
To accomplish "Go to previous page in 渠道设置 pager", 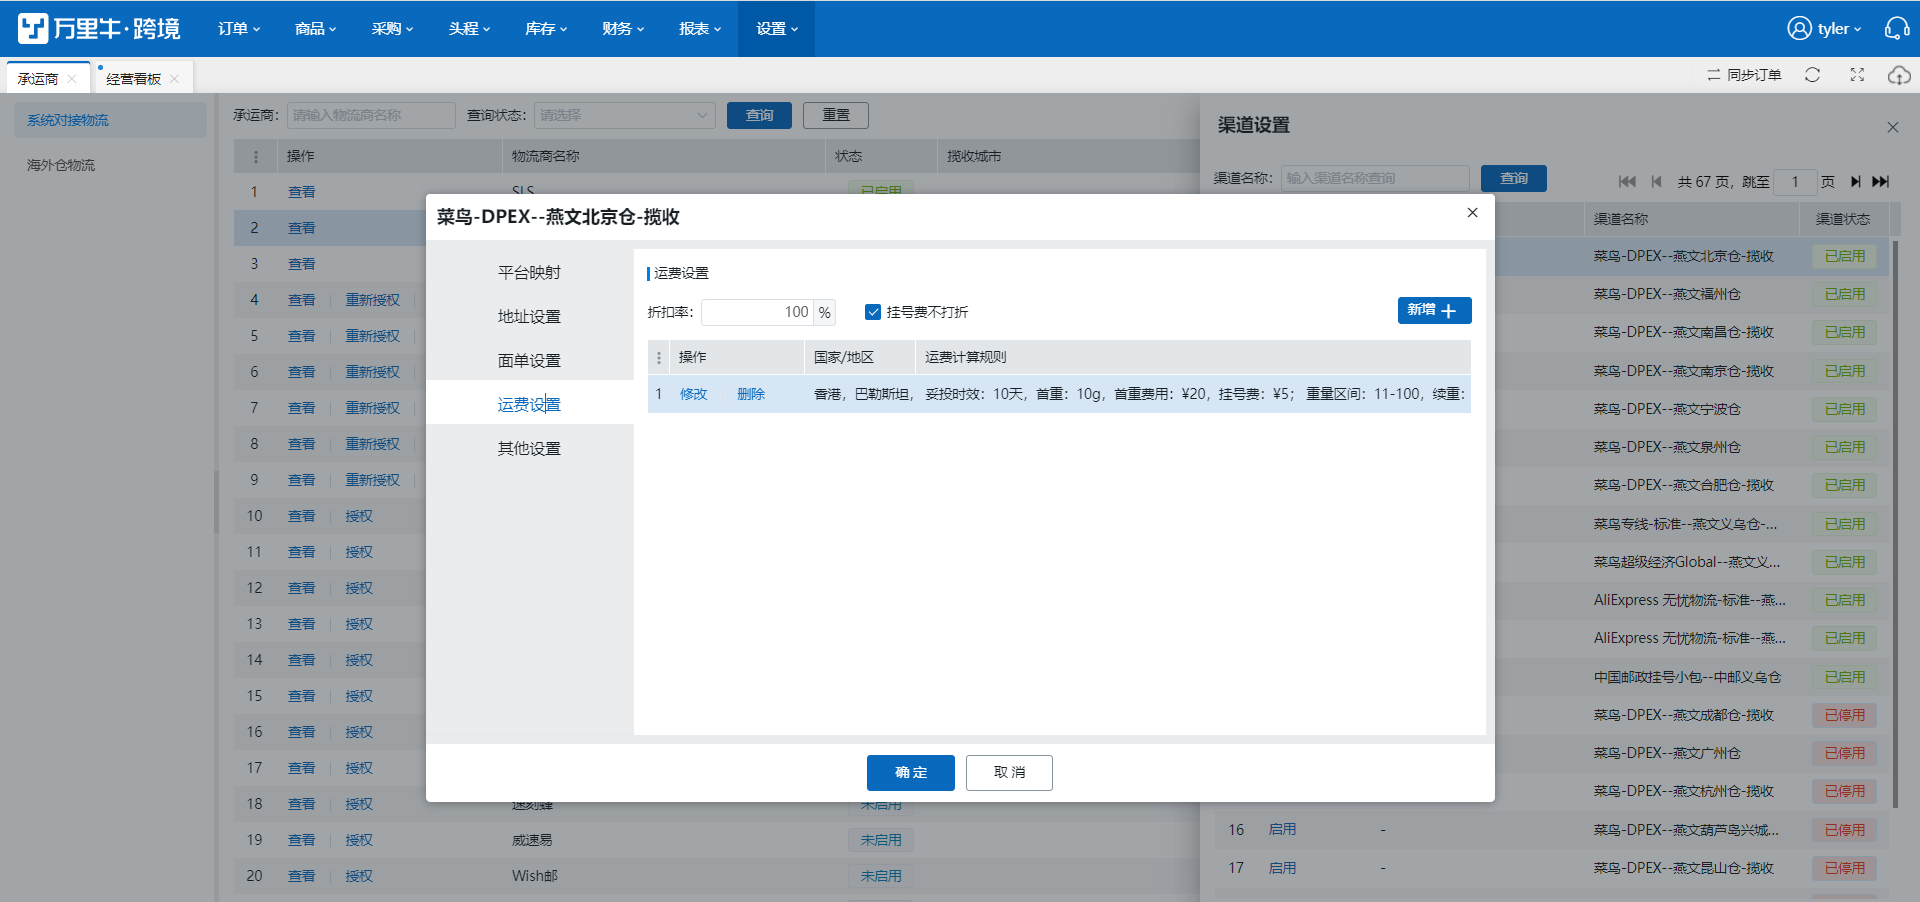I will (1656, 181).
